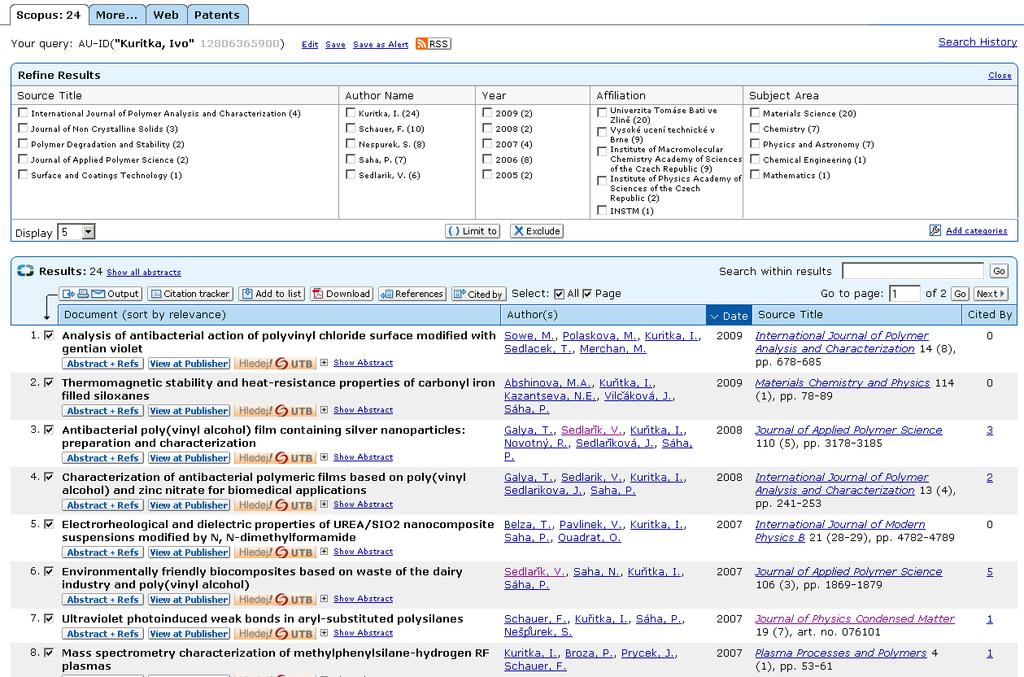Image resolution: width=1024 pixels, height=677 pixels.
Task: Open Plasma Processes and Polymers source link
Action: click(x=840, y=653)
